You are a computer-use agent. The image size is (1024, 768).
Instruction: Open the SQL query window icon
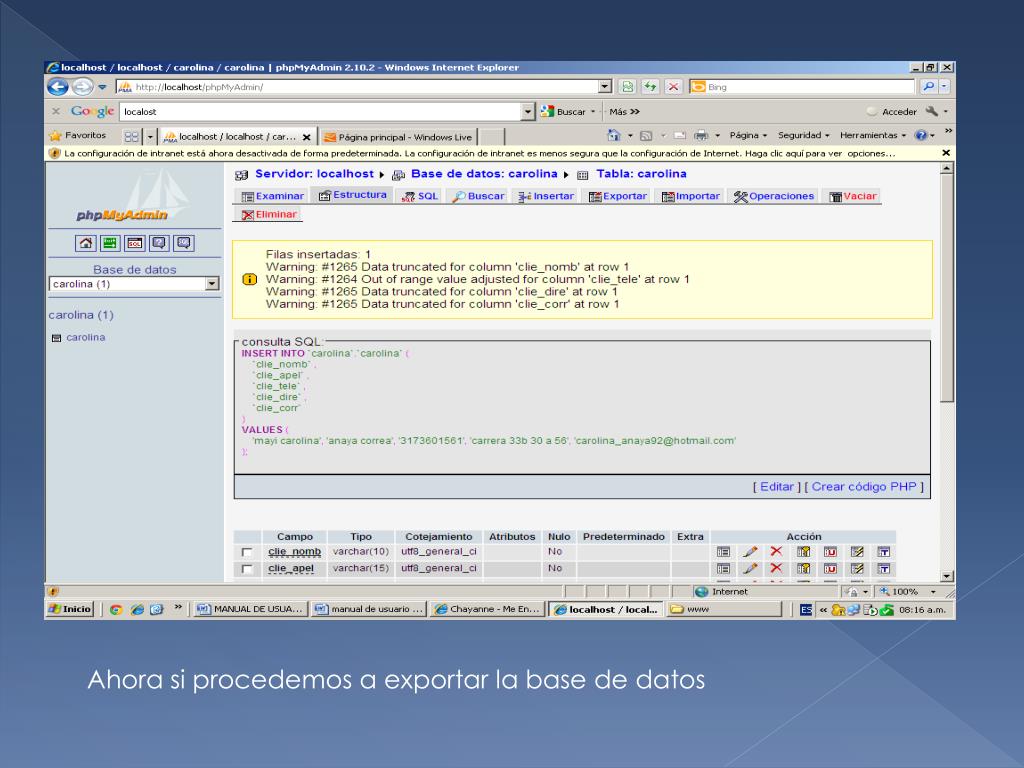click(135, 244)
